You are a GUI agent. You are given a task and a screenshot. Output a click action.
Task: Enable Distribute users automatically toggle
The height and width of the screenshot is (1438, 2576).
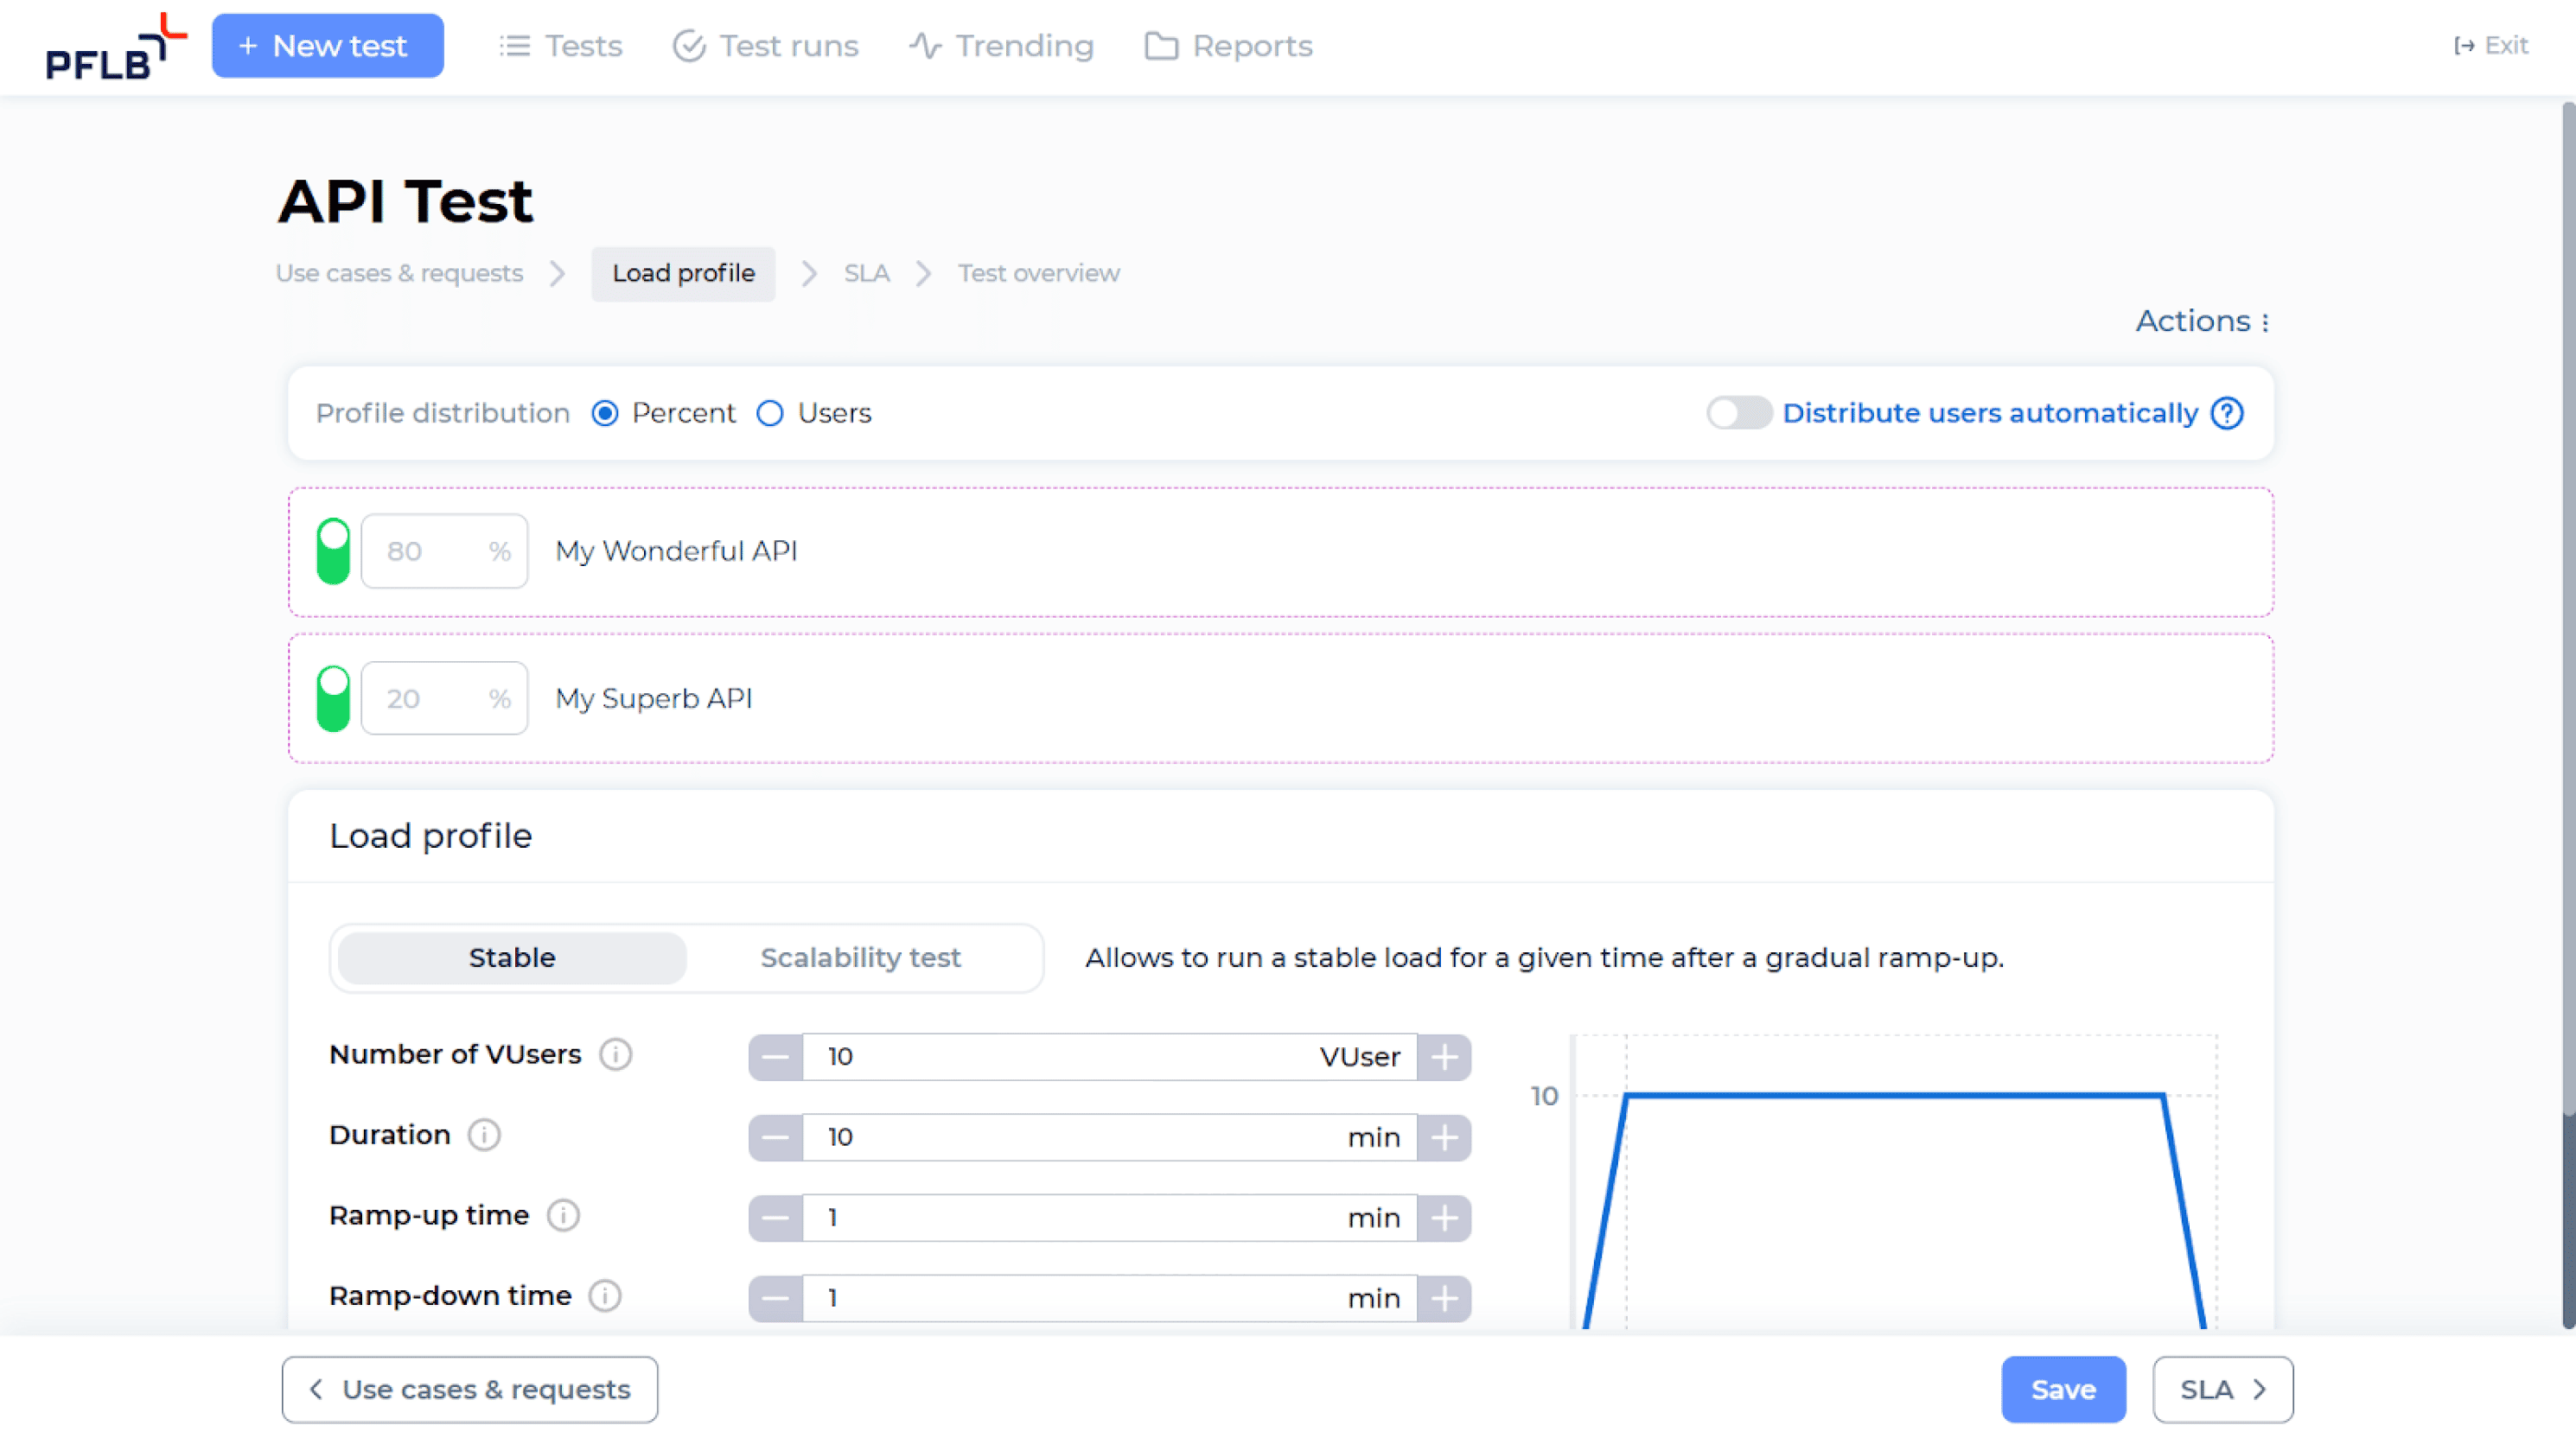[1739, 412]
